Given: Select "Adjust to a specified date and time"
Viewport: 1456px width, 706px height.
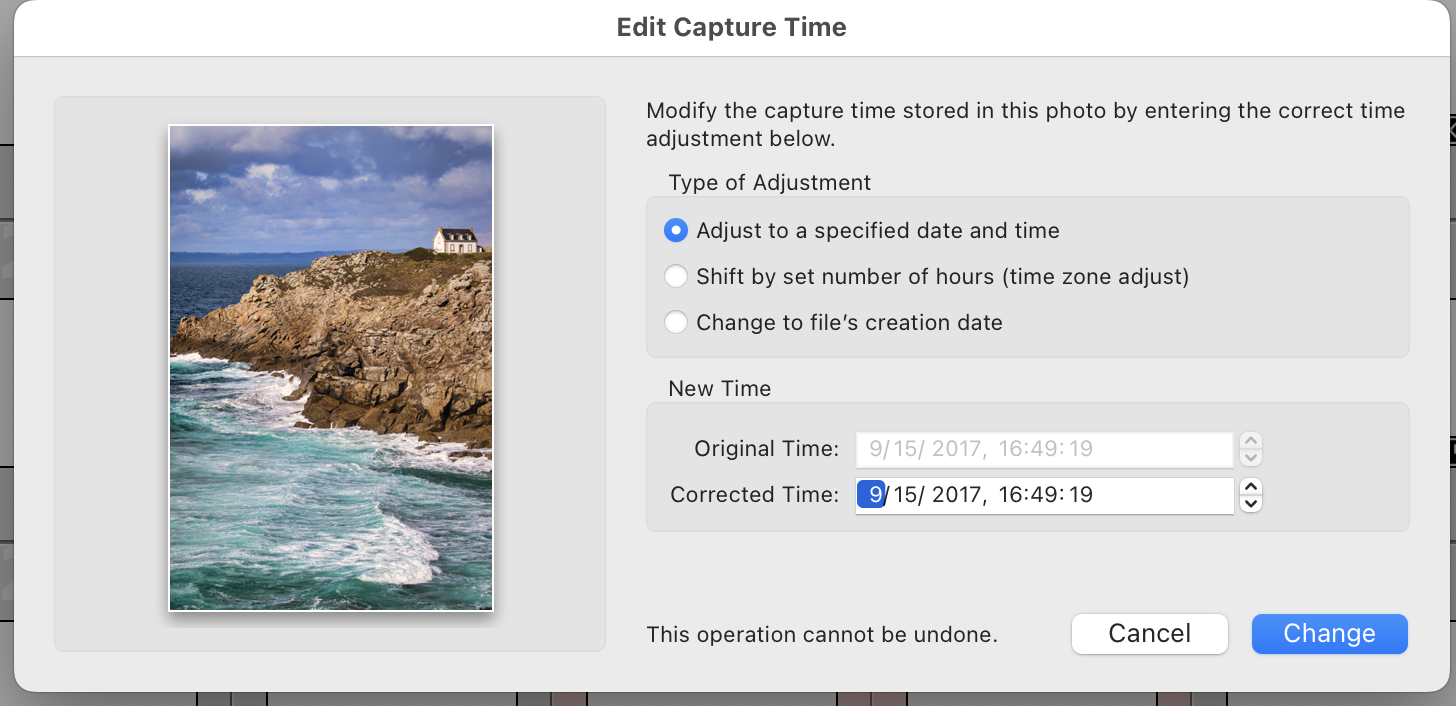Looking at the screenshot, I should point(675,230).
